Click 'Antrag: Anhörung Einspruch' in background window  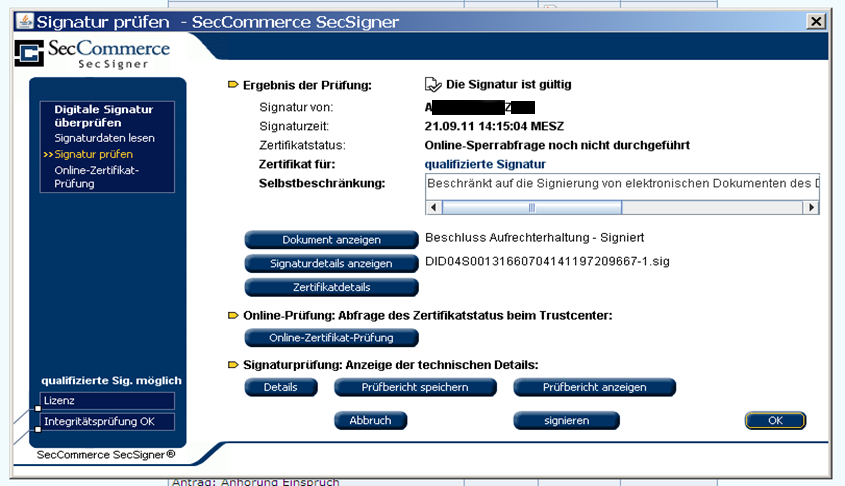pos(255,482)
